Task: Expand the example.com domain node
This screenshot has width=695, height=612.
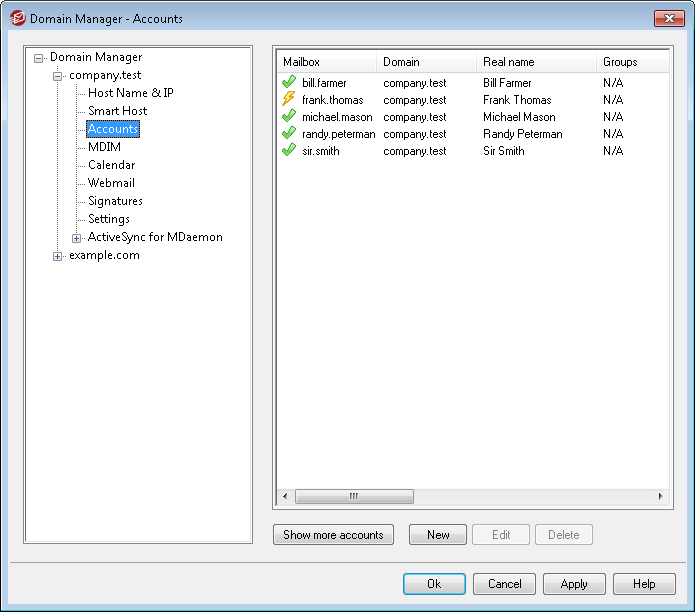Action: (x=58, y=256)
